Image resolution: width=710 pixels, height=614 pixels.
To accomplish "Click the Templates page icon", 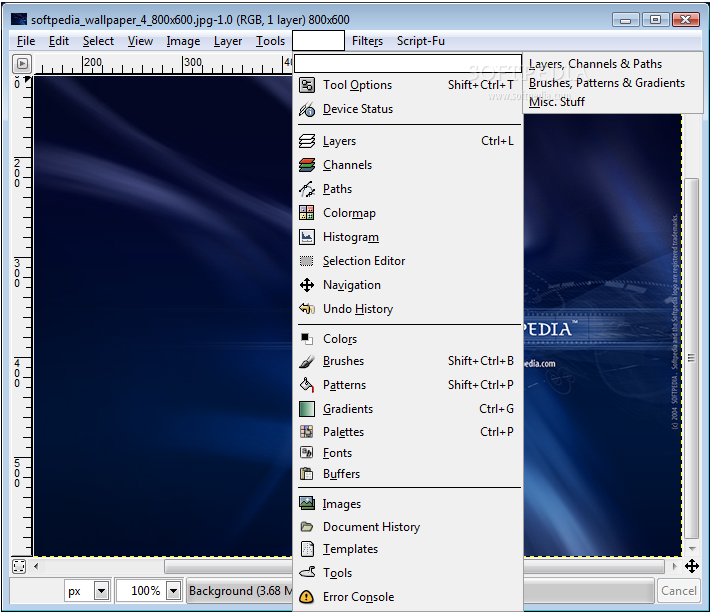I will coord(307,549).
